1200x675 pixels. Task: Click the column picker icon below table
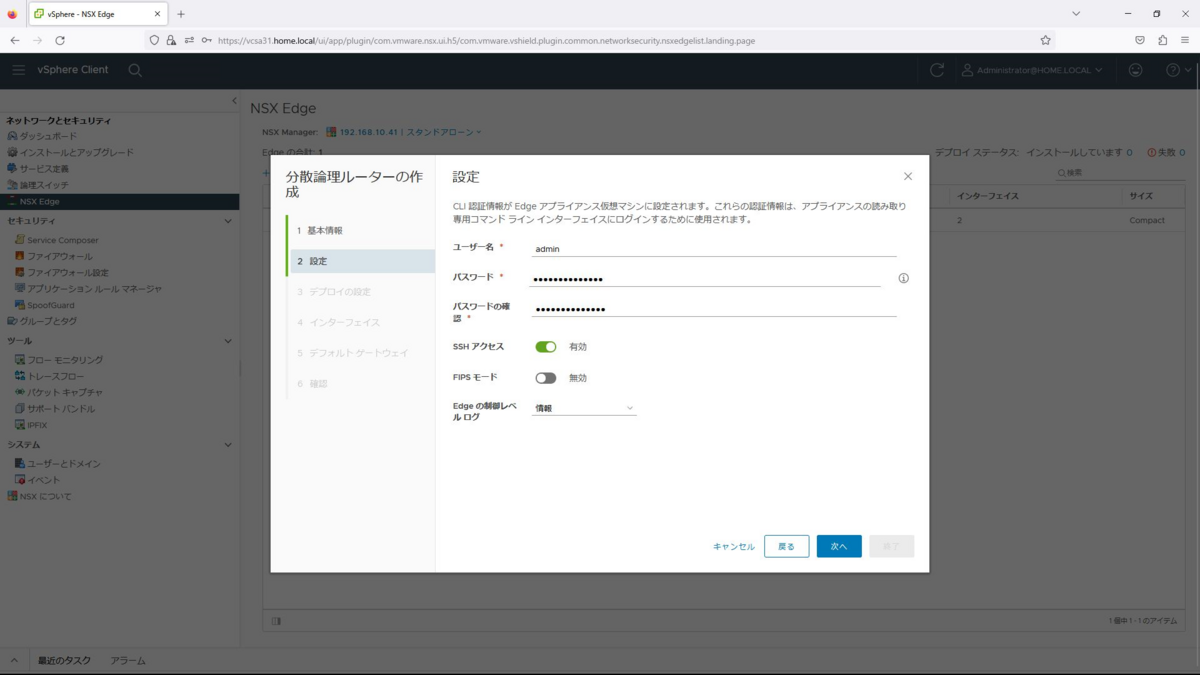click(276, 621)
